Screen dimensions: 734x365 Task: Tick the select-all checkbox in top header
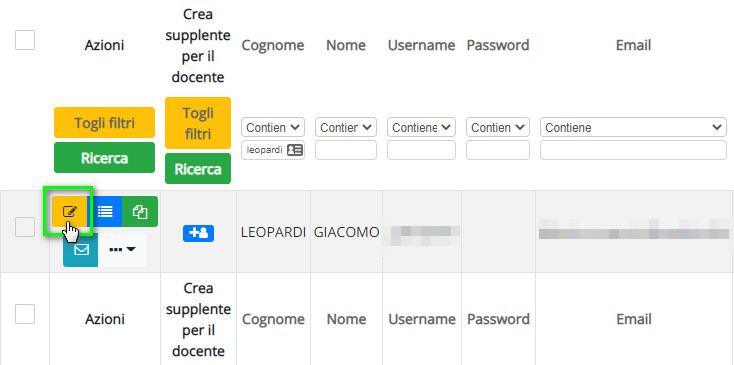(x=25, y=40)
